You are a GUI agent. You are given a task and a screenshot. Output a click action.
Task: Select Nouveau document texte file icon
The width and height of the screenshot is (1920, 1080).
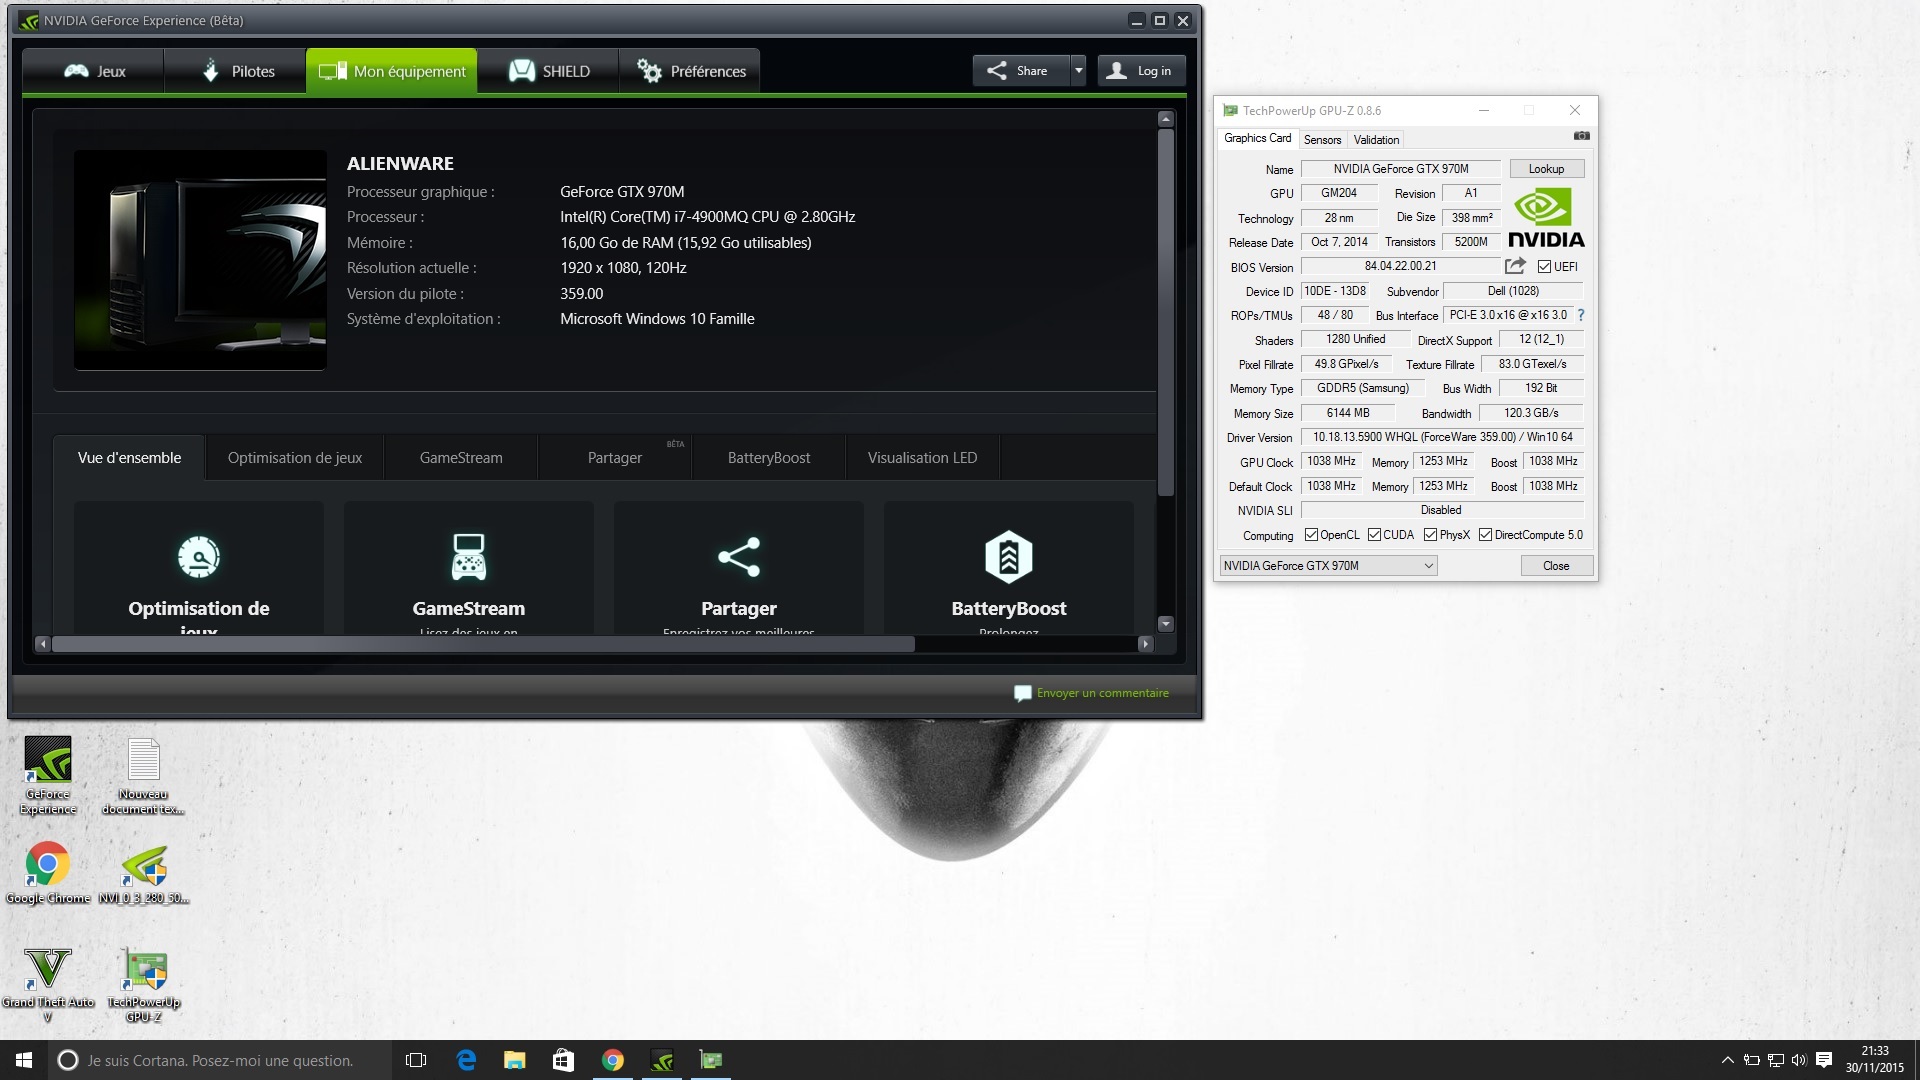tap(143, 776)
